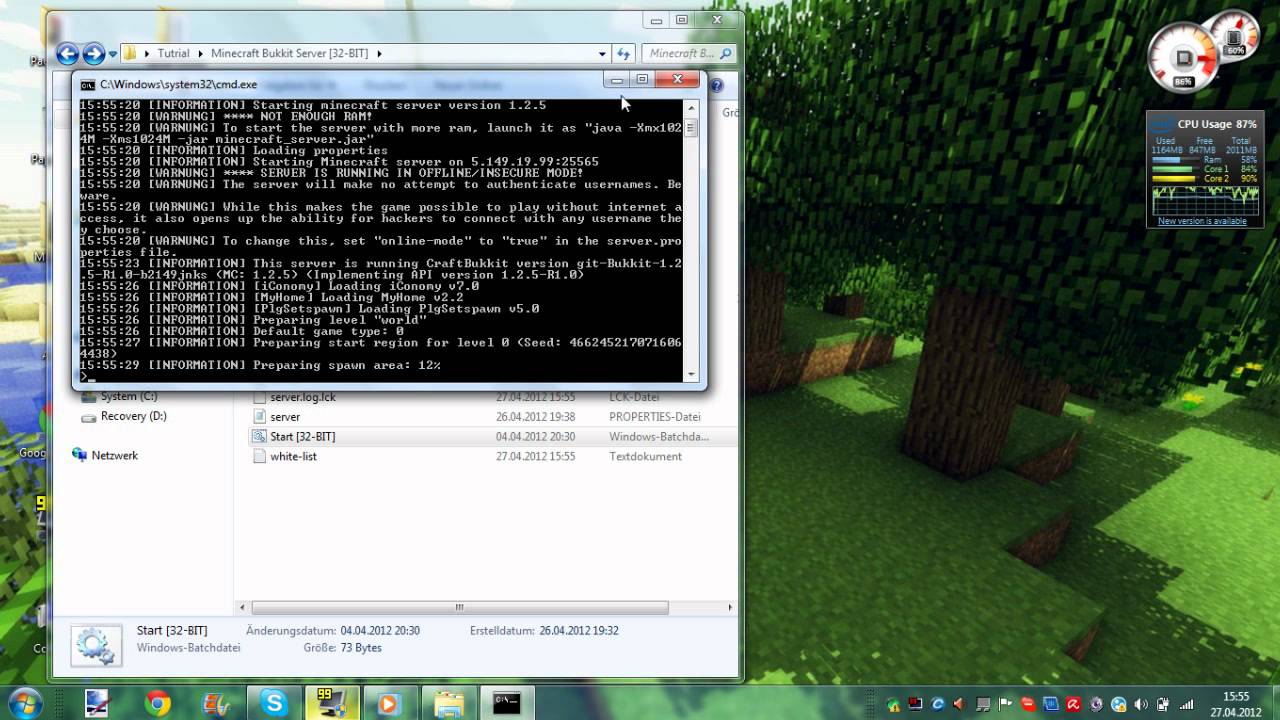
Task: Click the folder icon in address bar
Action: (x=130, y=54)
